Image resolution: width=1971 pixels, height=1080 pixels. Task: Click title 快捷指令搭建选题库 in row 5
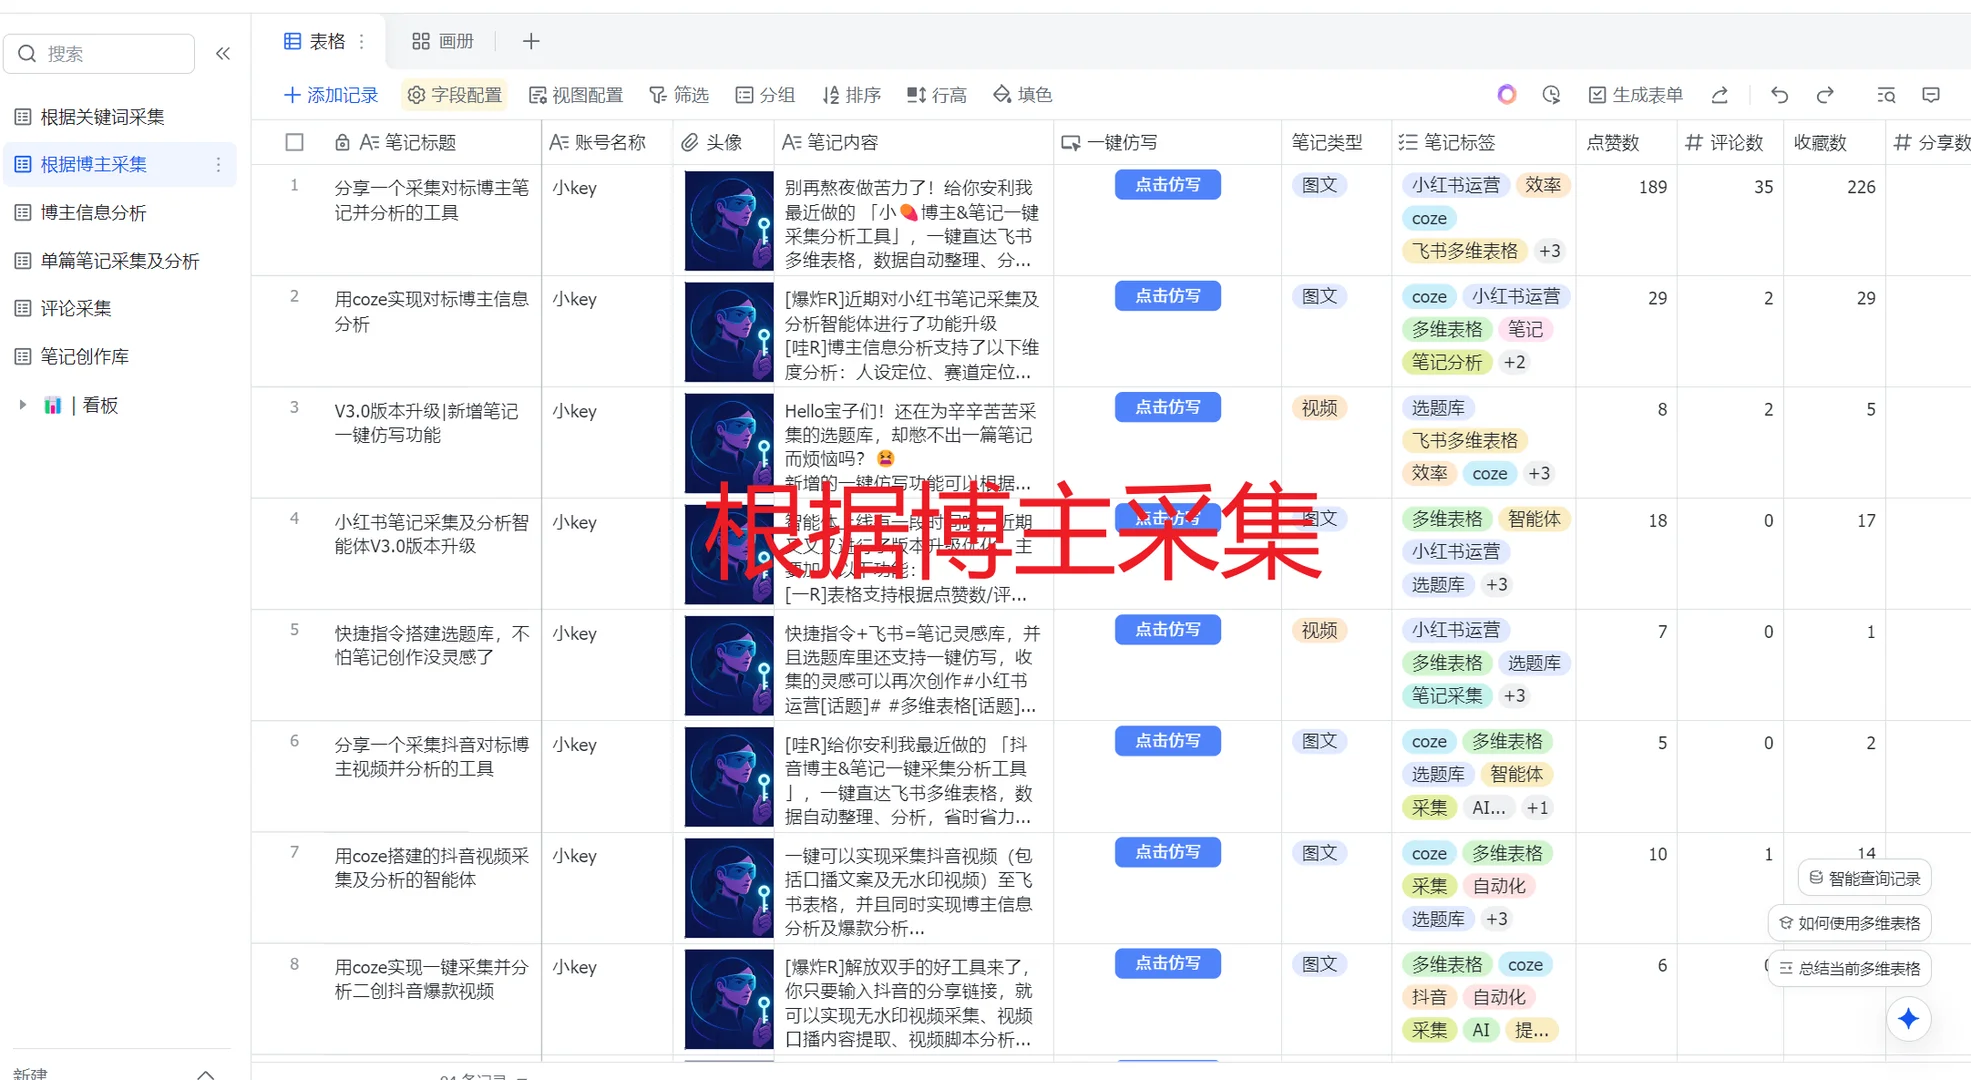(x=431, y=645)
